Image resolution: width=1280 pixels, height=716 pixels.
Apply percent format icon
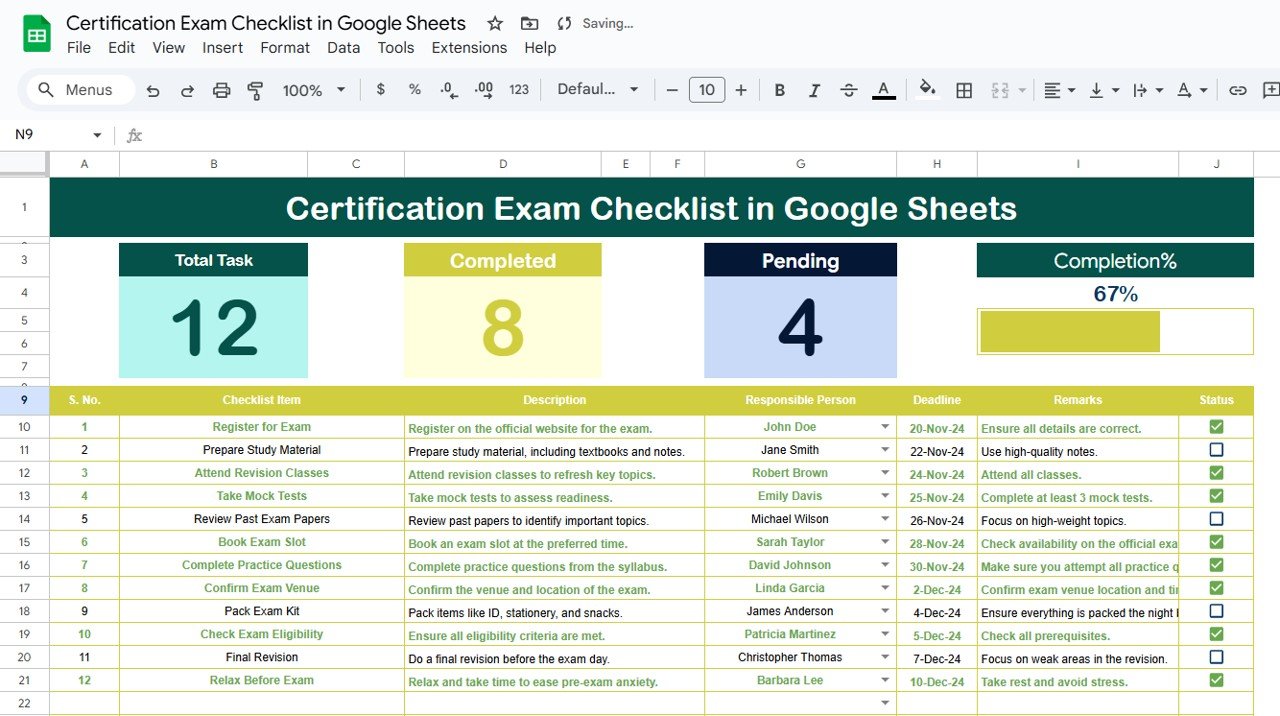click(x=414, y=89)
